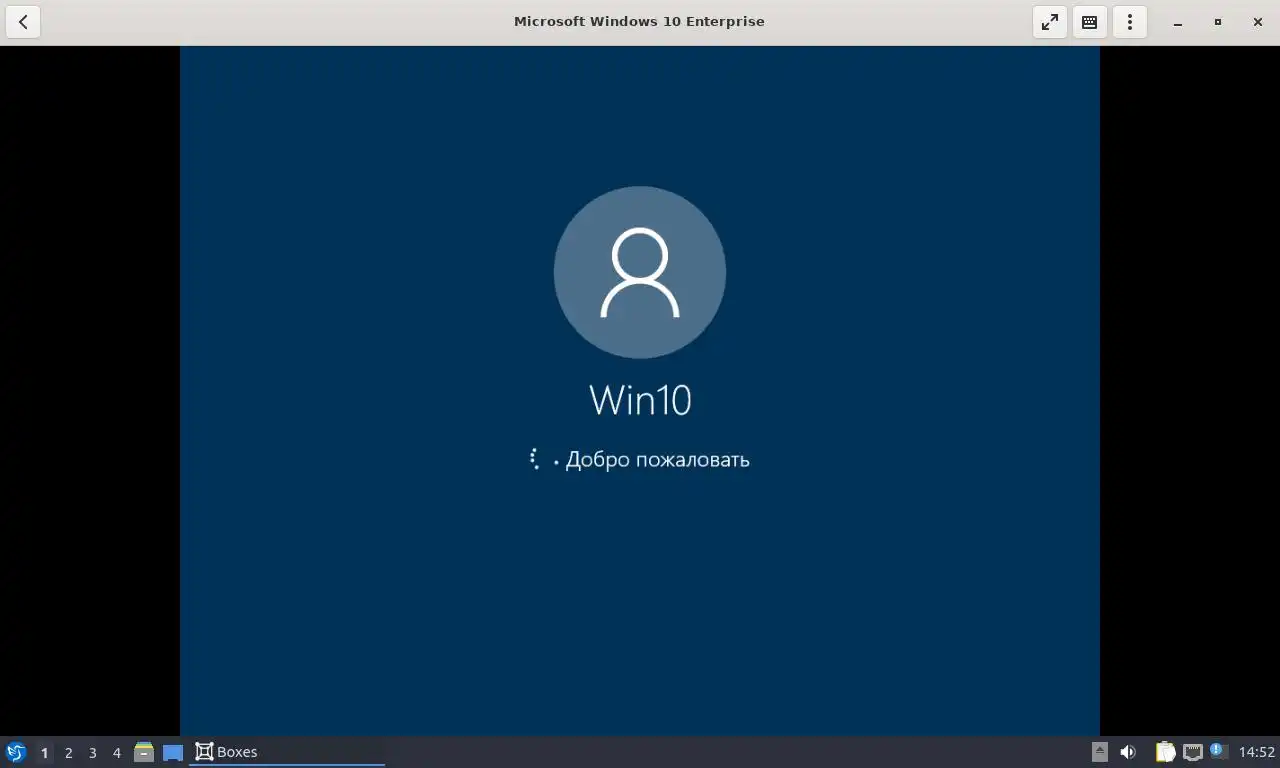Switch to workspace 1

pos(44,752)
